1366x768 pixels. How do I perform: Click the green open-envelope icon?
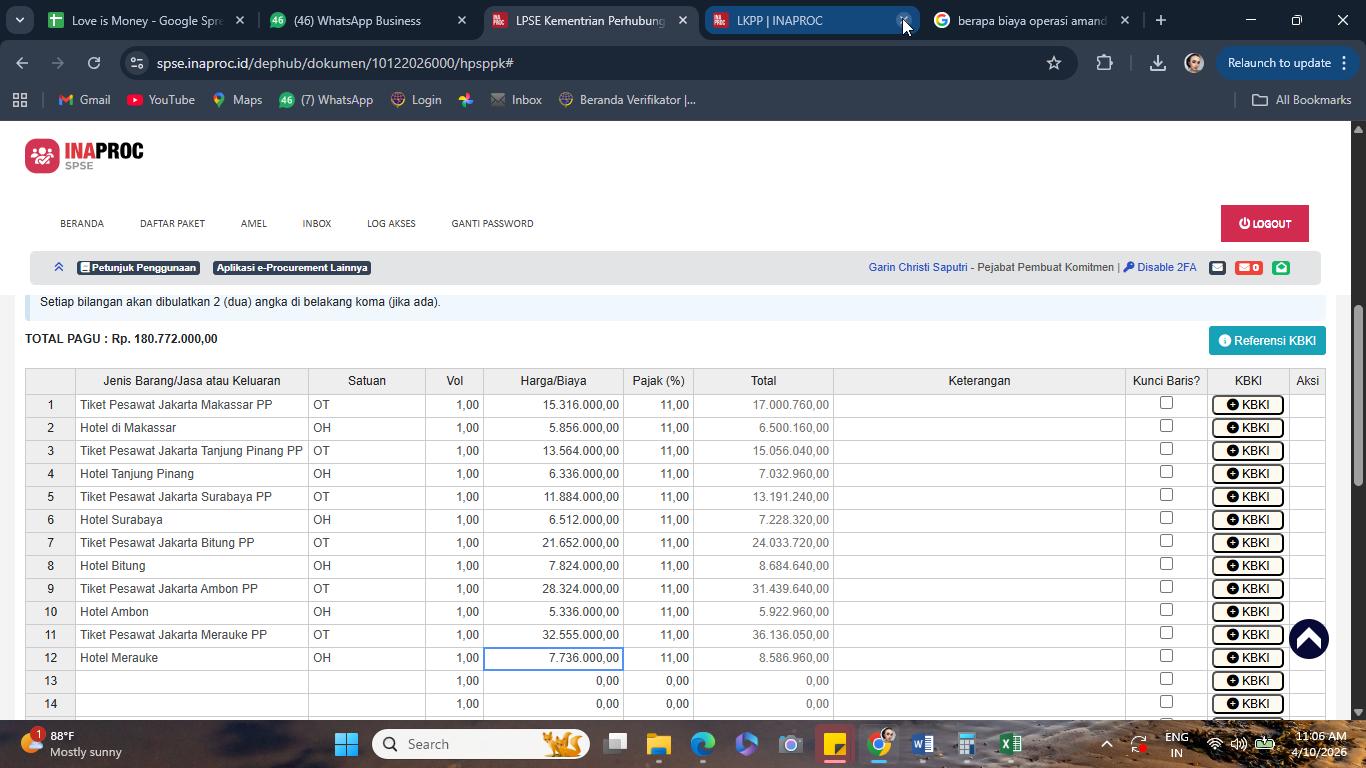coord(1281,267)
